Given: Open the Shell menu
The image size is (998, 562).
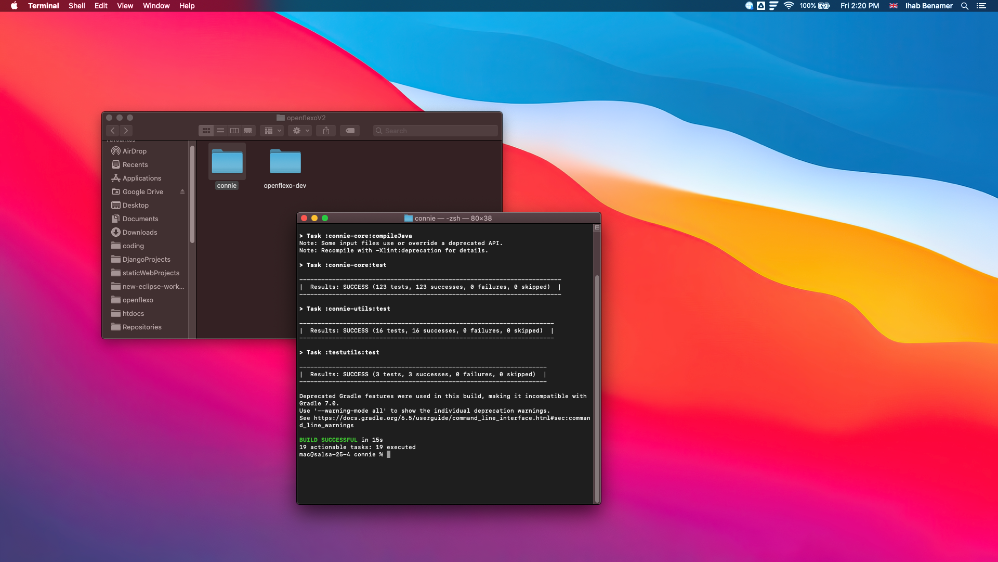Looking at the screenshot, I should 77,6.
